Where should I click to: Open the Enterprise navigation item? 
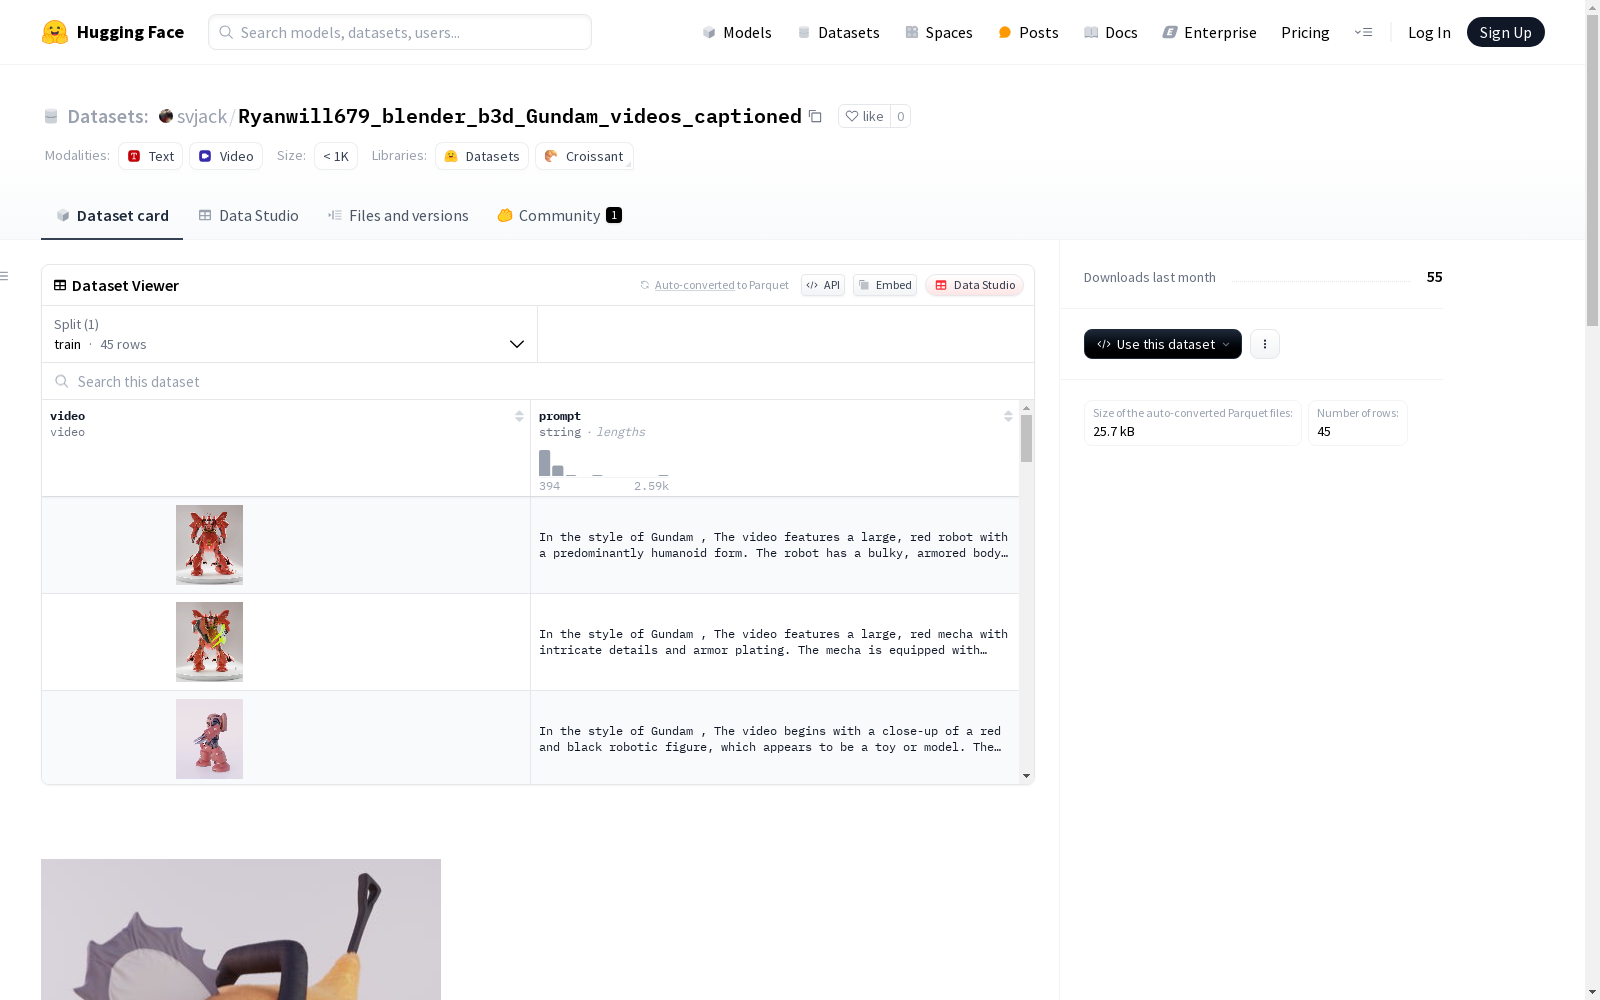click(x=1209, y=32)
